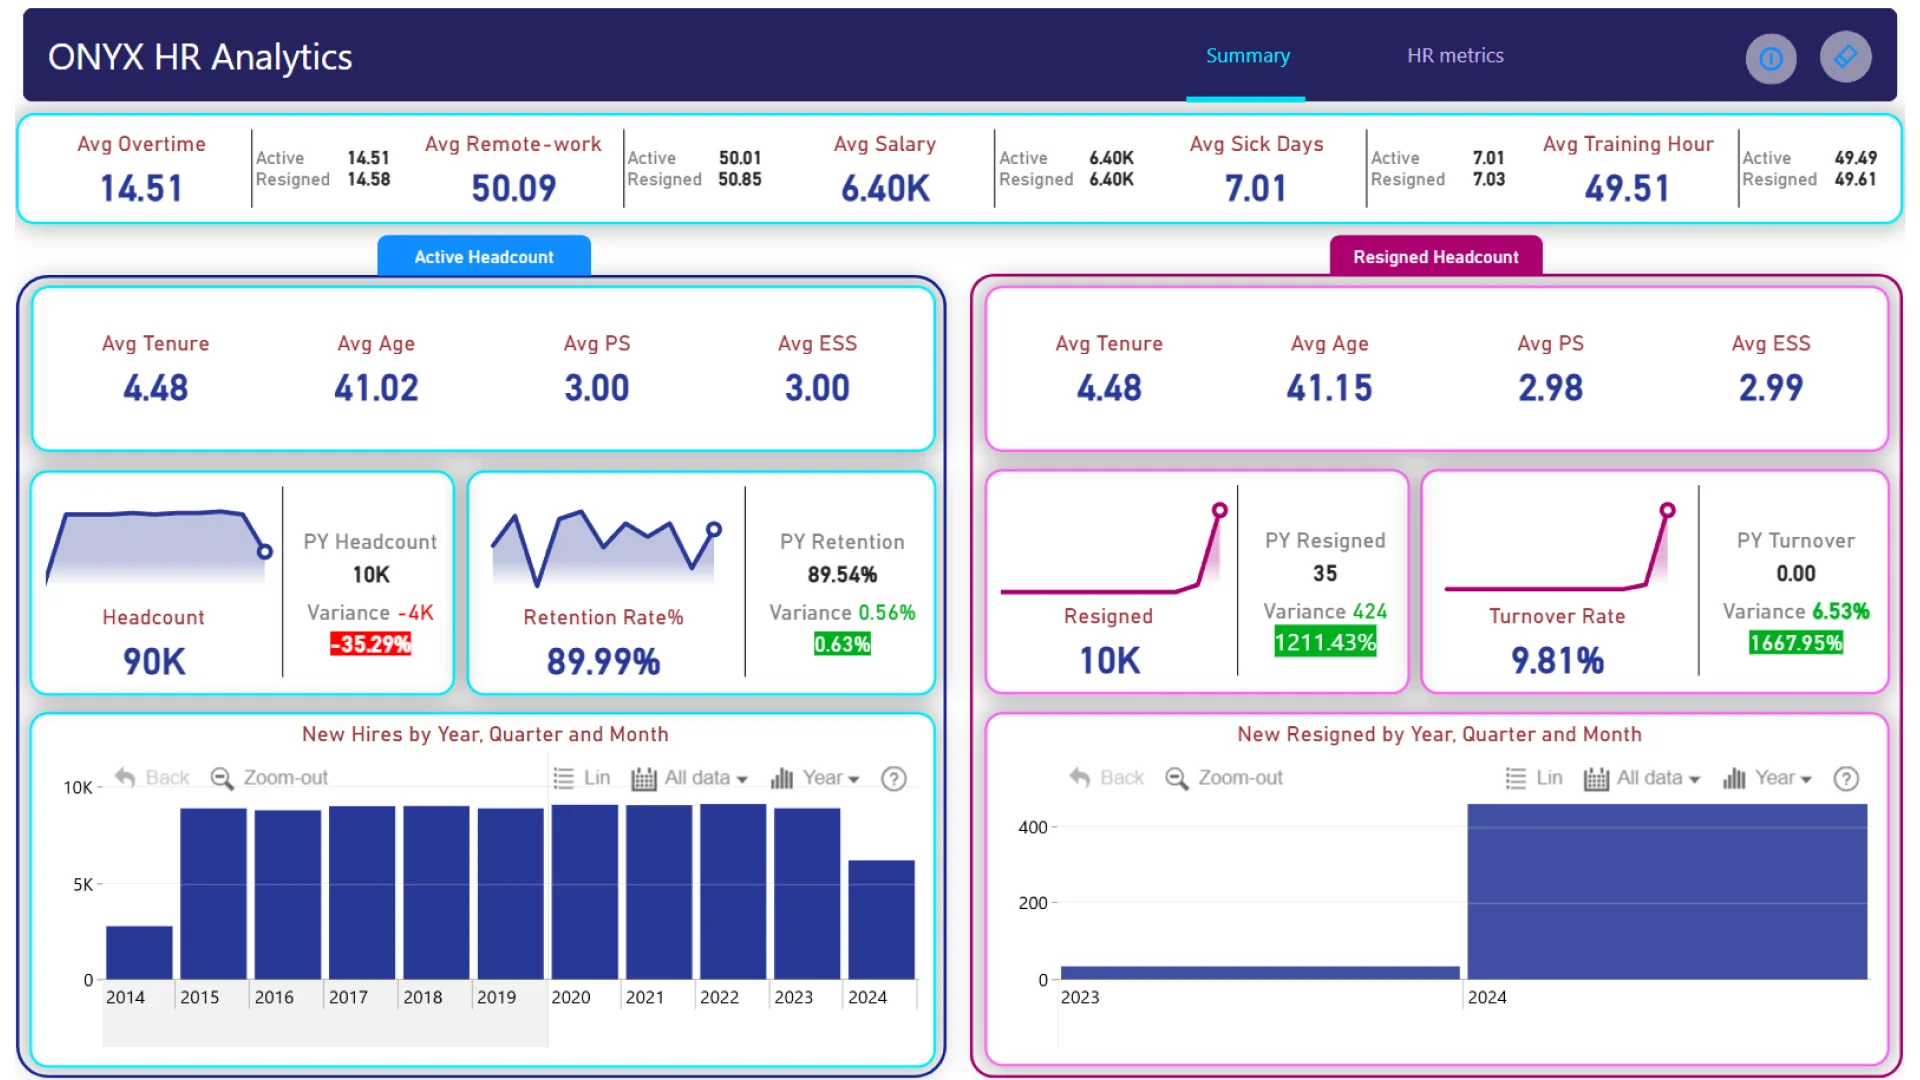Click the Headcount sparkline chart
Screen dimensions: 1920x1080
coord(158,547)
